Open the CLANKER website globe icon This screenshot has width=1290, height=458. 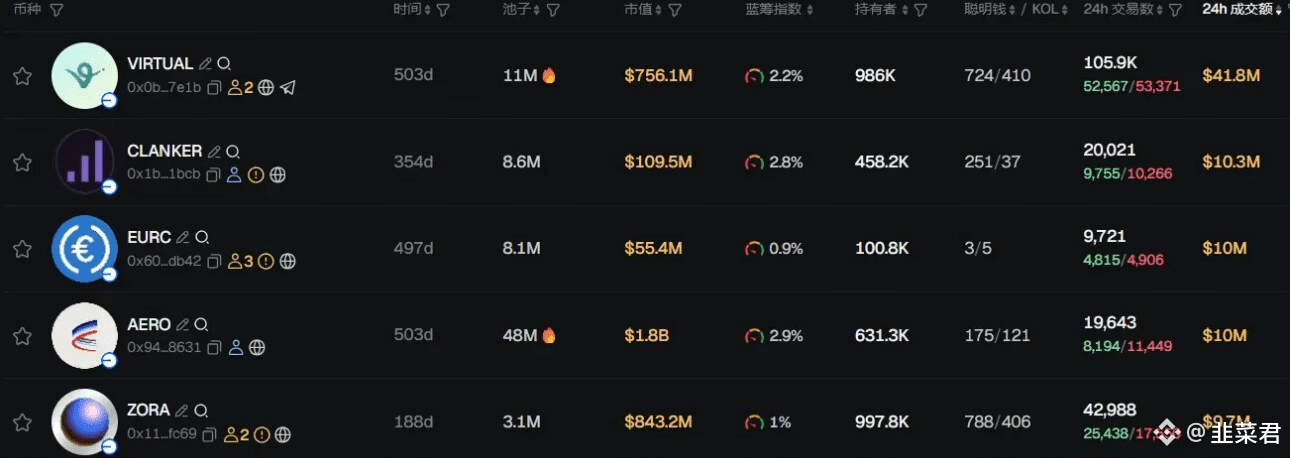(x=278, y=175)
